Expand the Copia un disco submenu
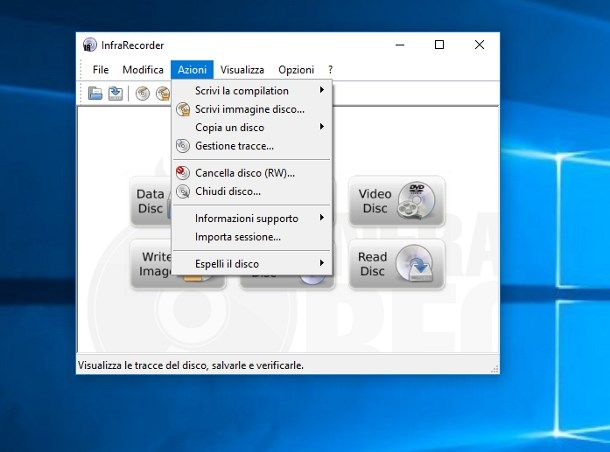 click(x=252, y=128)
